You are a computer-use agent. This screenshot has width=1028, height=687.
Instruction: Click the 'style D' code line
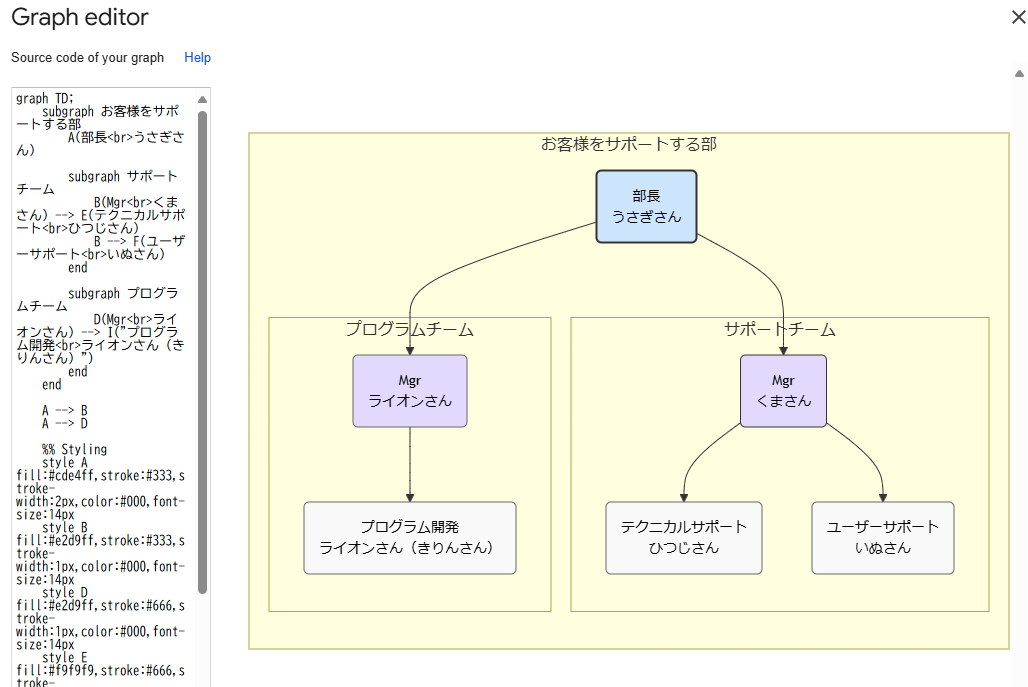(x=64, y=593)
